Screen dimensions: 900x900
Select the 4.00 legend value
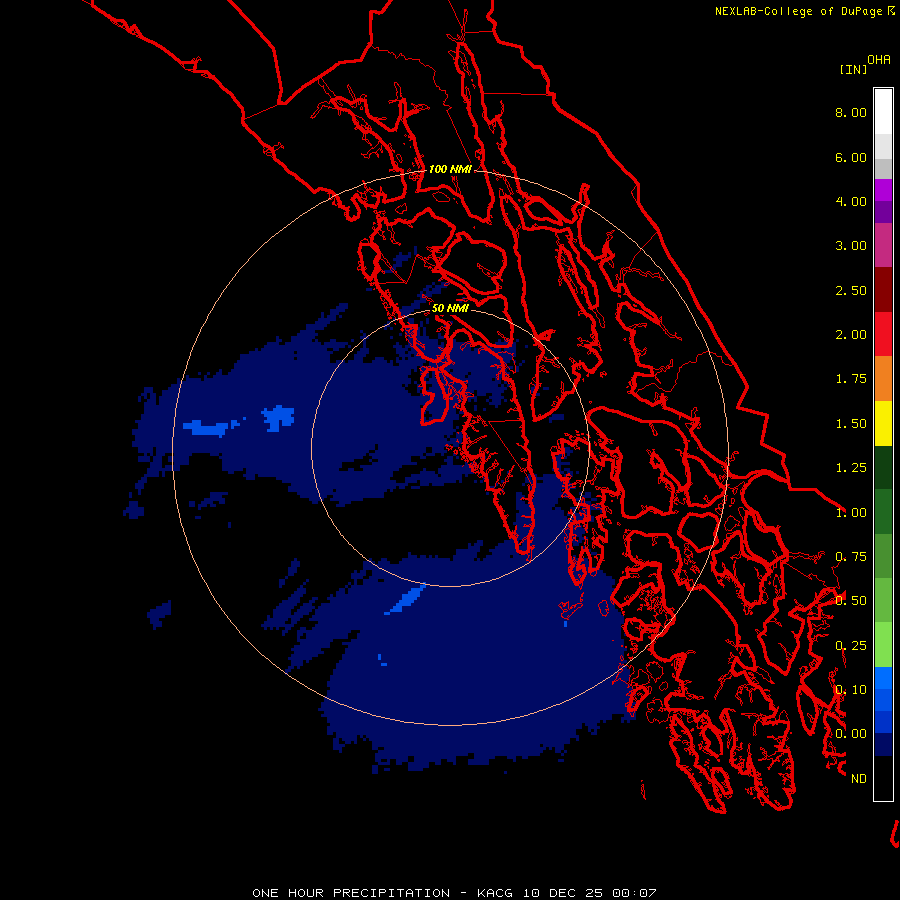(851, 201)
